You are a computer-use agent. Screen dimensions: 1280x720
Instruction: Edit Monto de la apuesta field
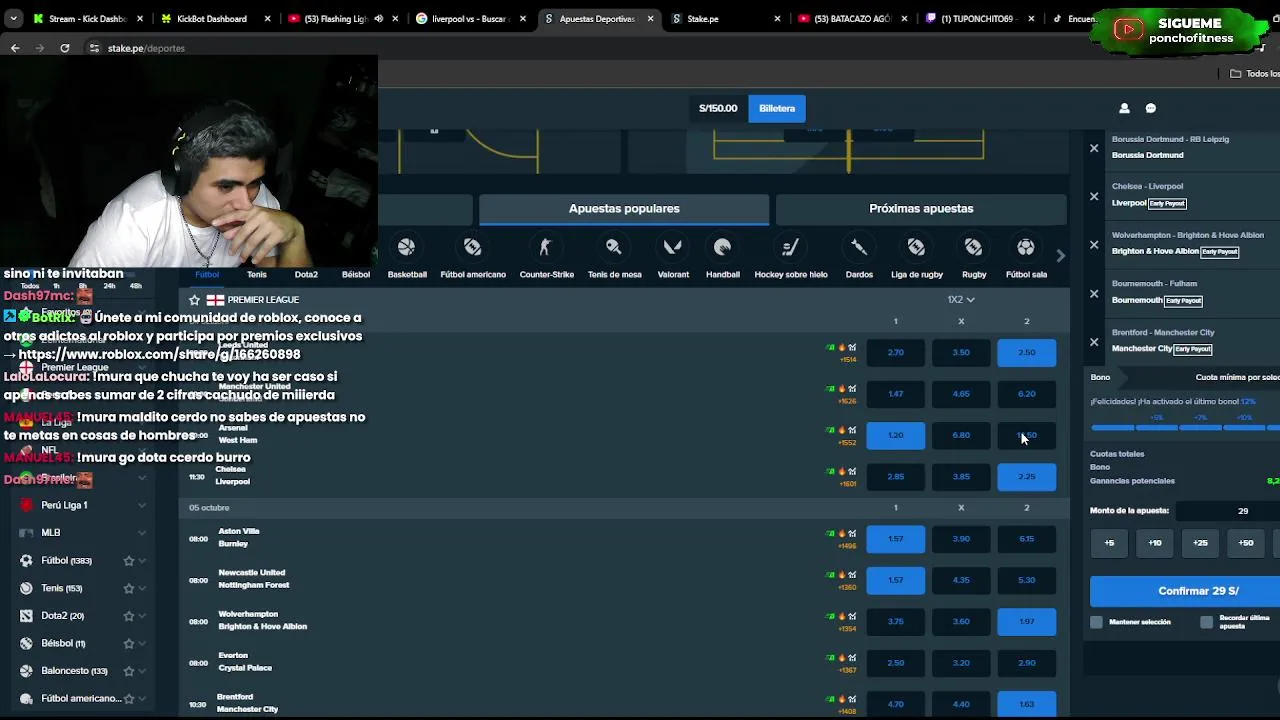[1228, 511]
